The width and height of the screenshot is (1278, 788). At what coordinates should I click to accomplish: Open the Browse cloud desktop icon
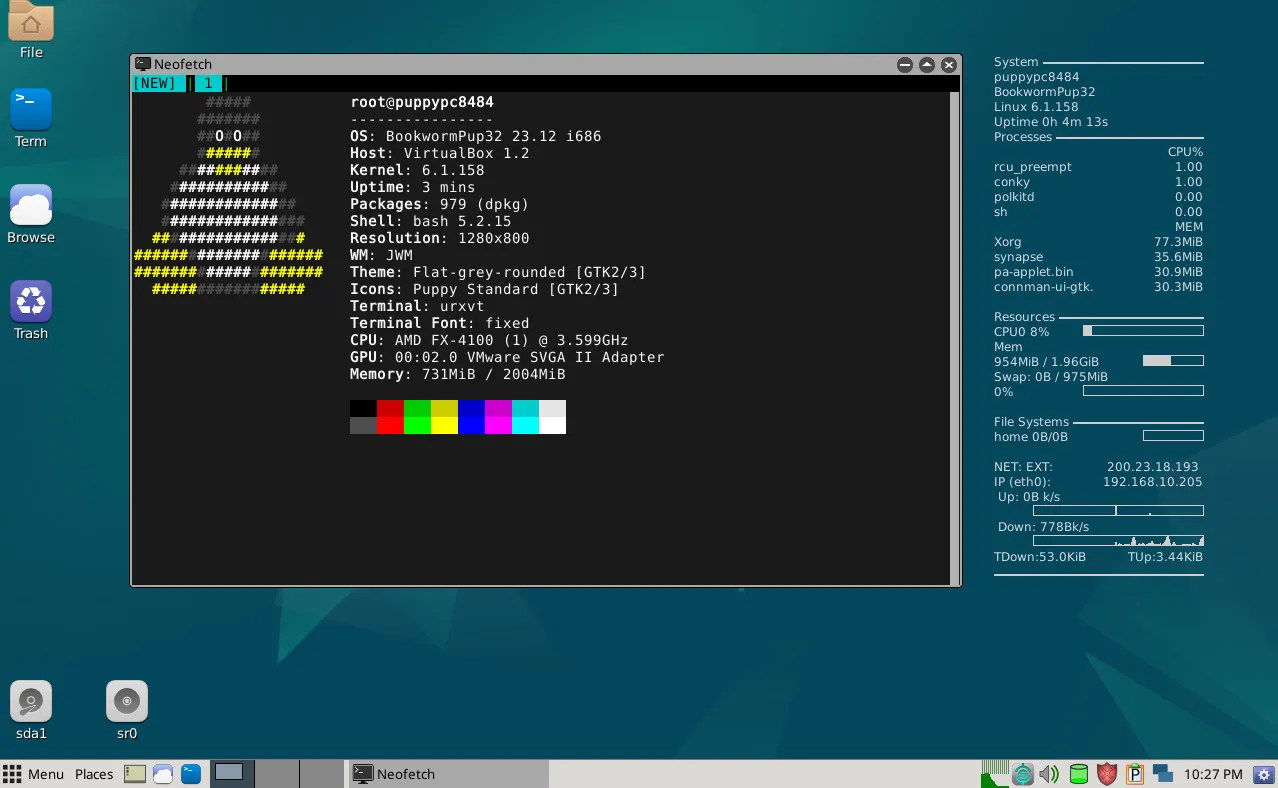(x=31, y=205)
